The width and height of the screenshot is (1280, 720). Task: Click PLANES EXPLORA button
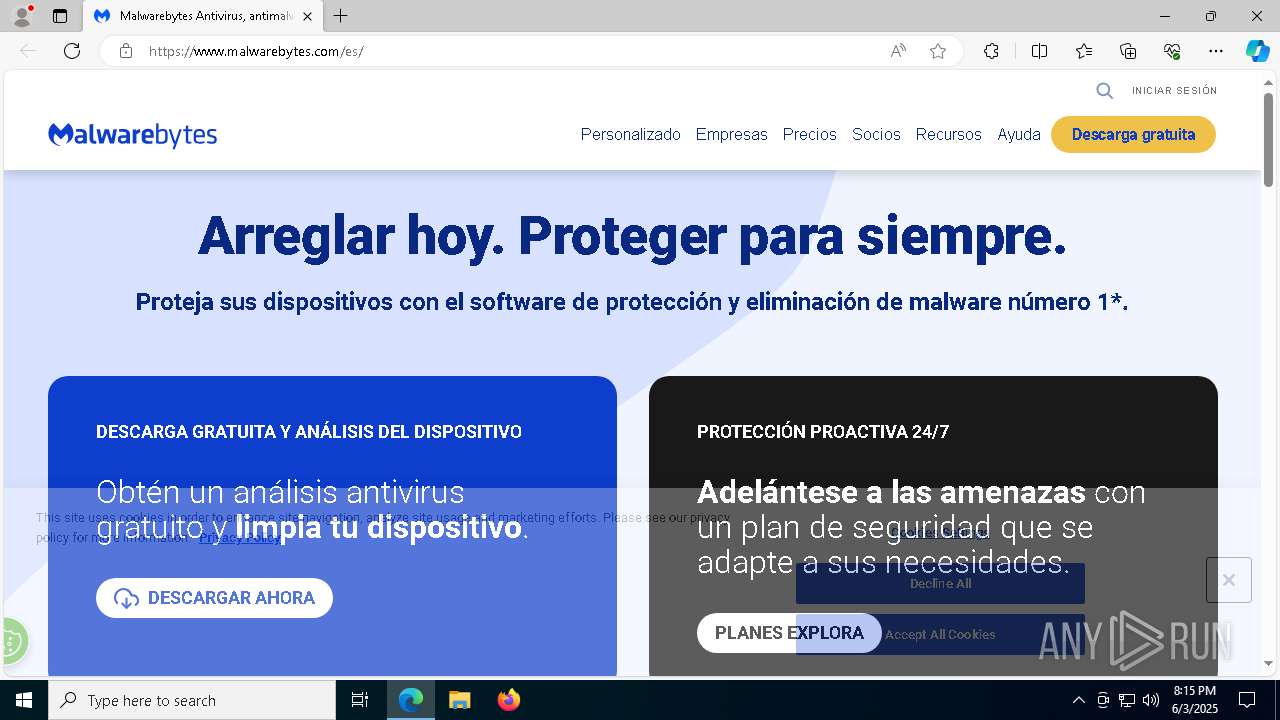click(x=789, y=633)
